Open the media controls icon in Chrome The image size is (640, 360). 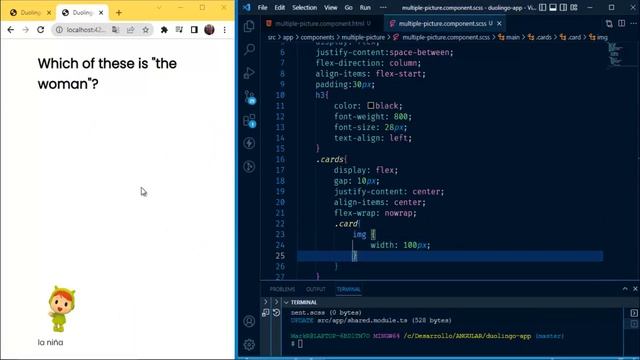click(x=179, y=30)
